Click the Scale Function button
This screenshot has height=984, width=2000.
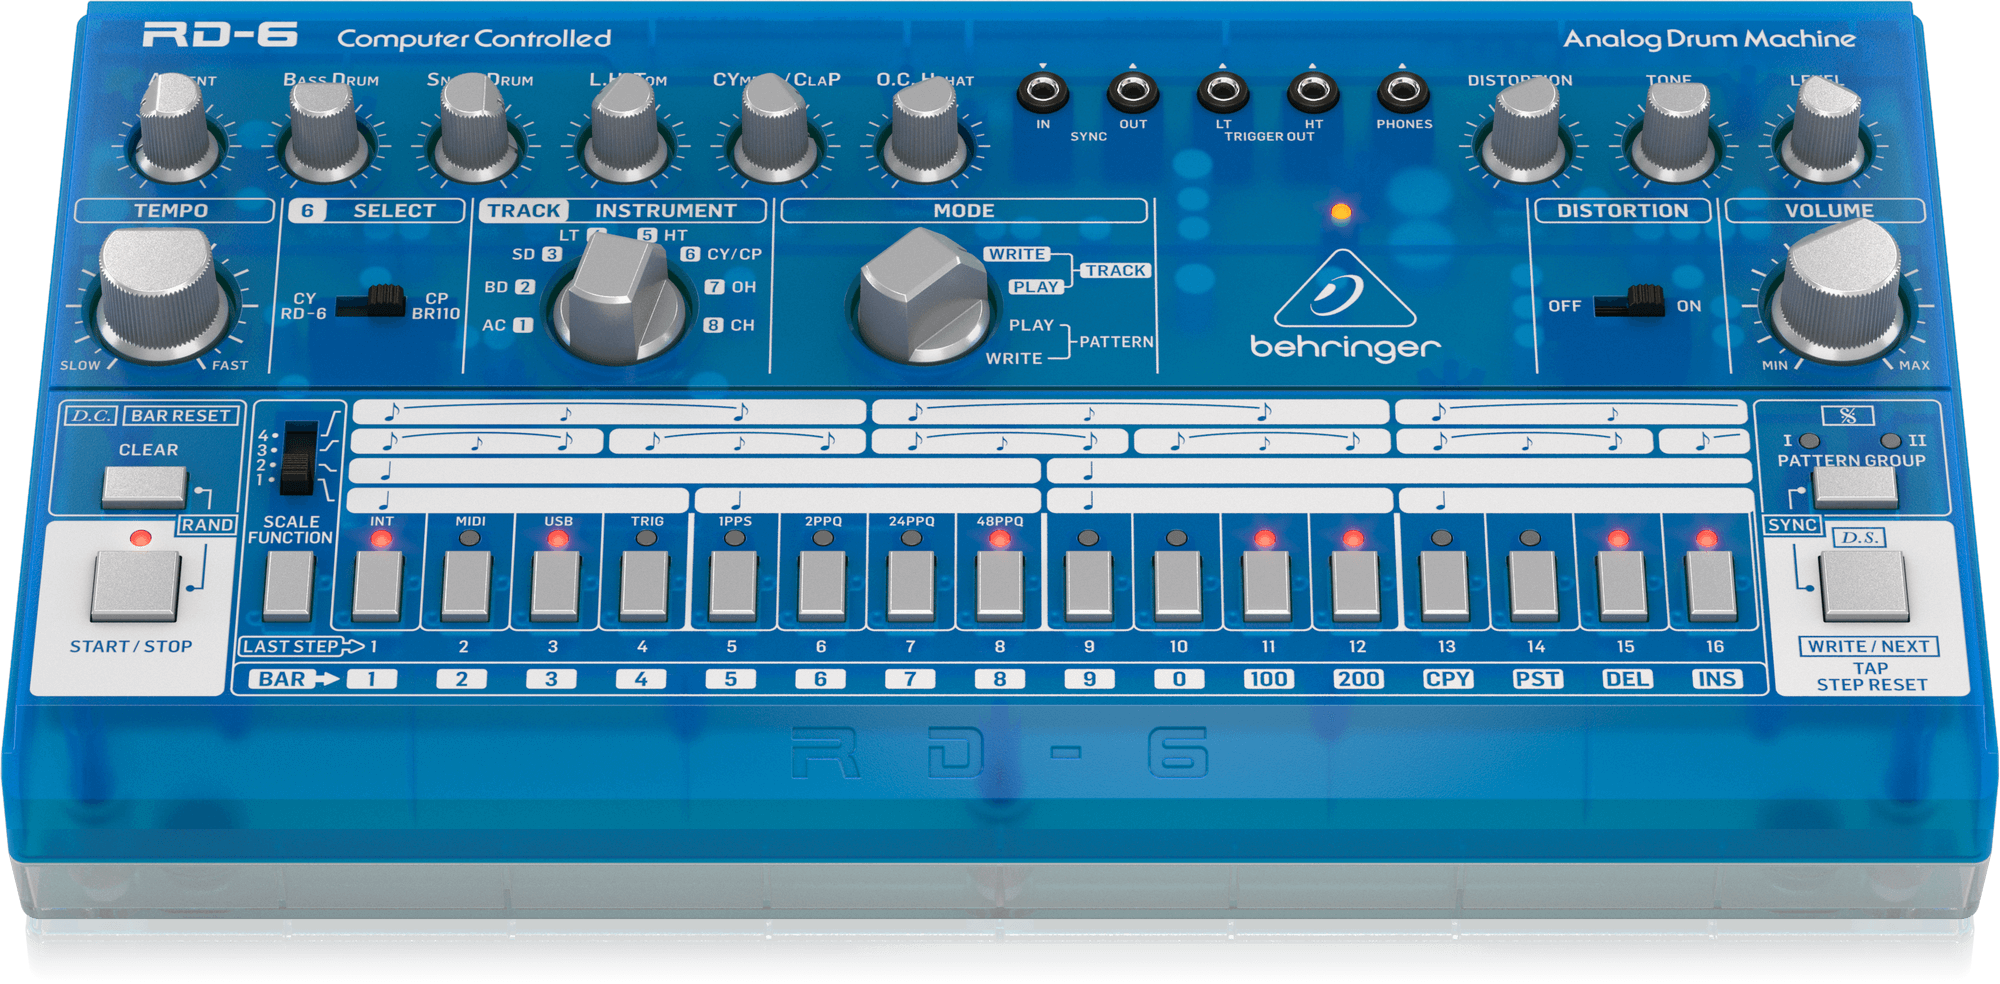tap(289, 584)
